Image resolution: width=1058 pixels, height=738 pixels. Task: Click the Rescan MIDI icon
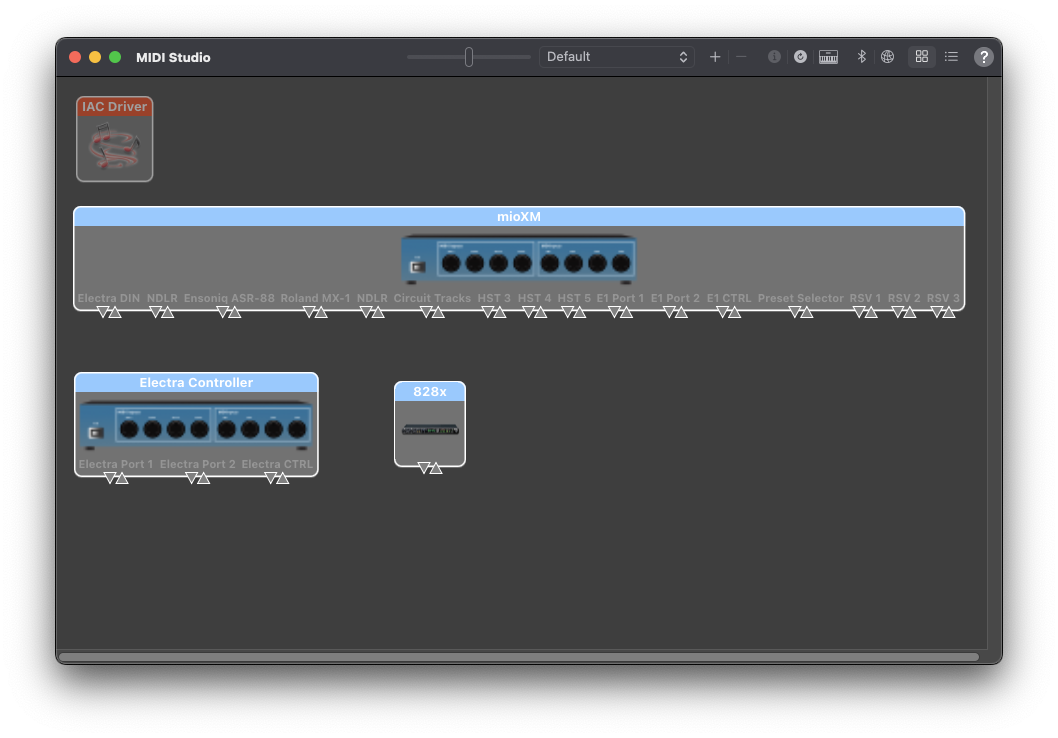[800, 57]
